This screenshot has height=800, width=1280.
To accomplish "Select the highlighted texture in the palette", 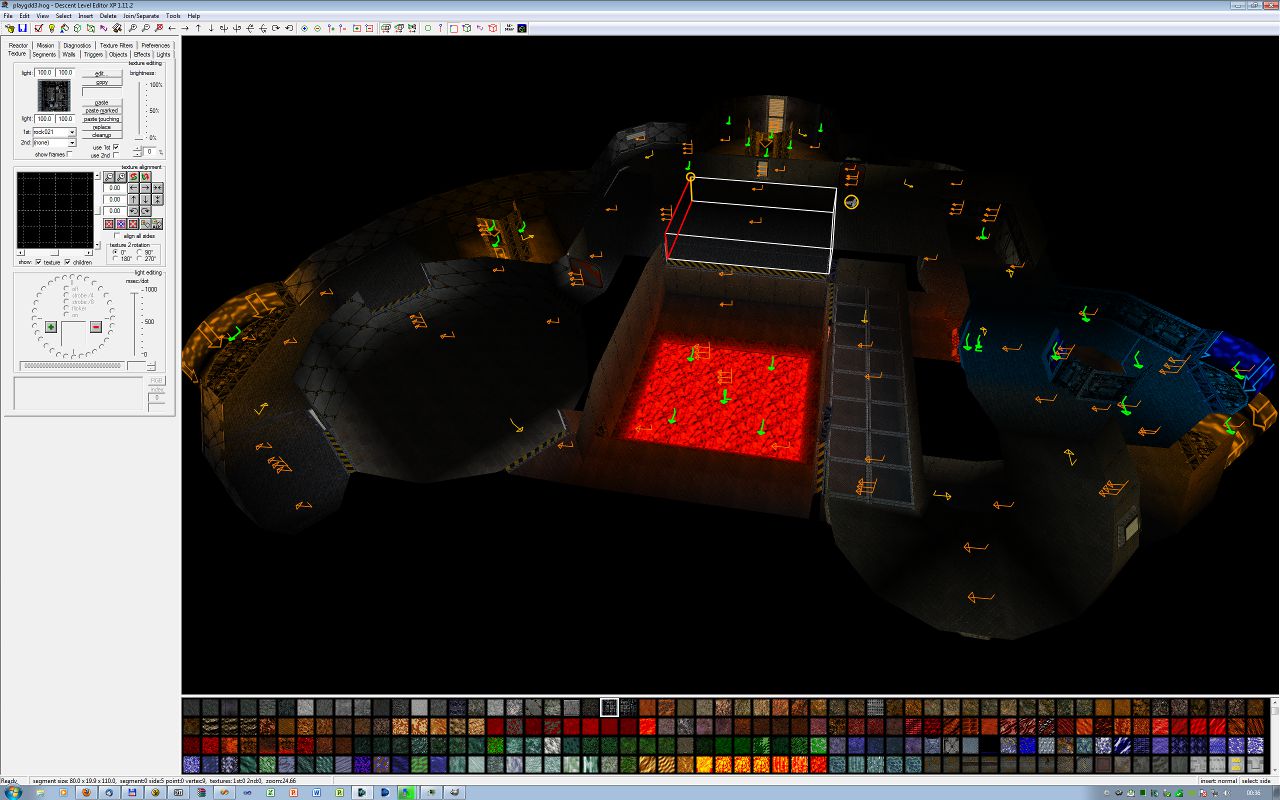I will (x=609, y=707).
